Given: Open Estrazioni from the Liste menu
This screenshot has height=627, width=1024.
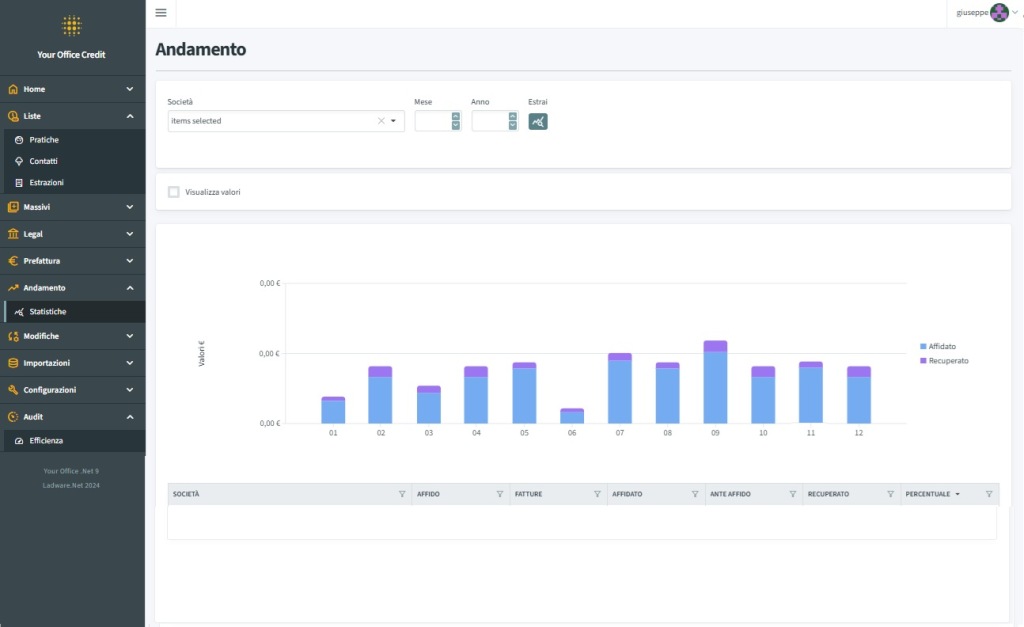Looking at the screenshot, I should 46,183.
